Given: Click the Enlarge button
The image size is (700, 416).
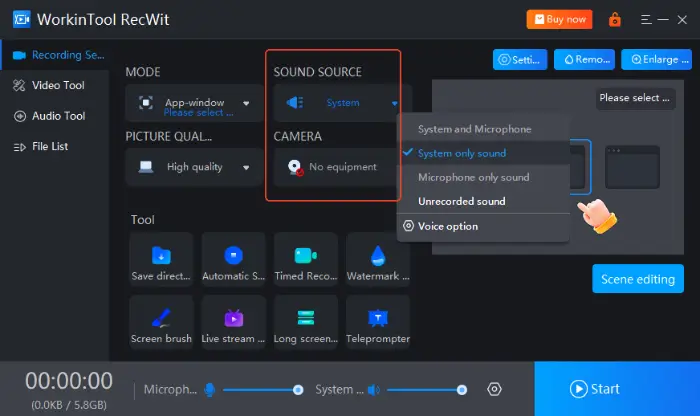Looking at the screenshot, I should coord(656,59).
